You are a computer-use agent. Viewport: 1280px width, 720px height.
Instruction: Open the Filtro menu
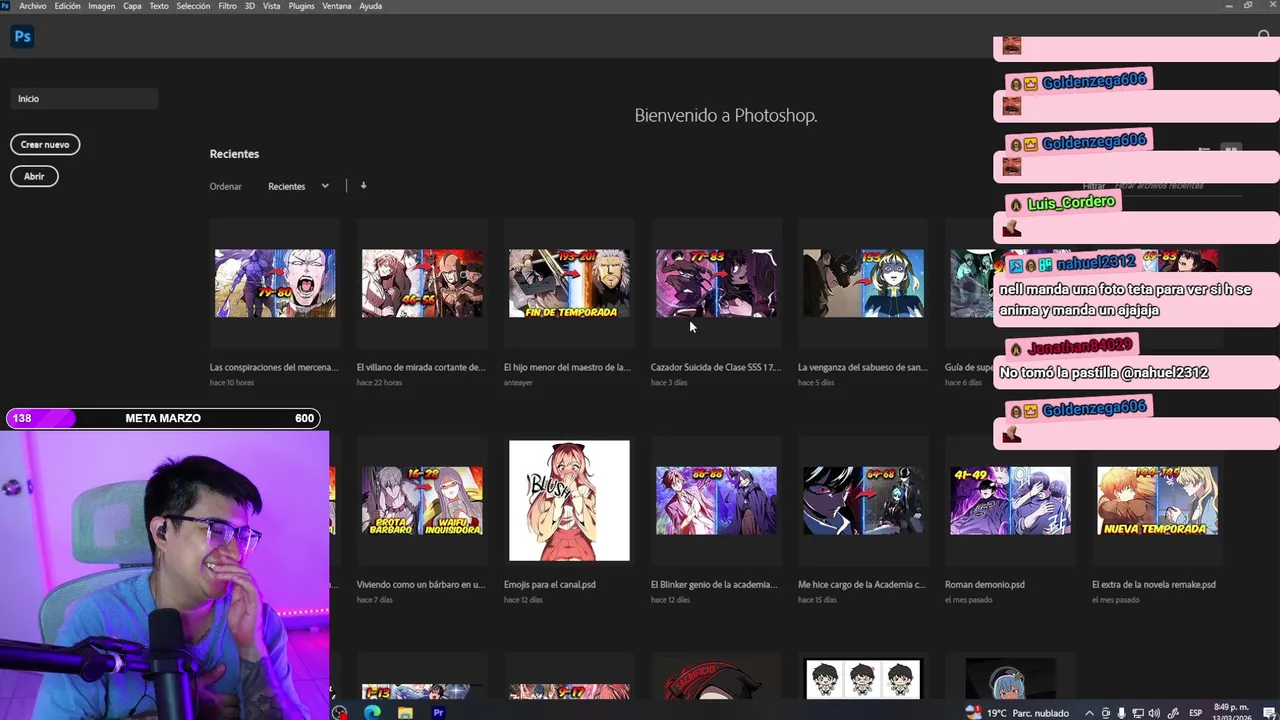(227, 6)
